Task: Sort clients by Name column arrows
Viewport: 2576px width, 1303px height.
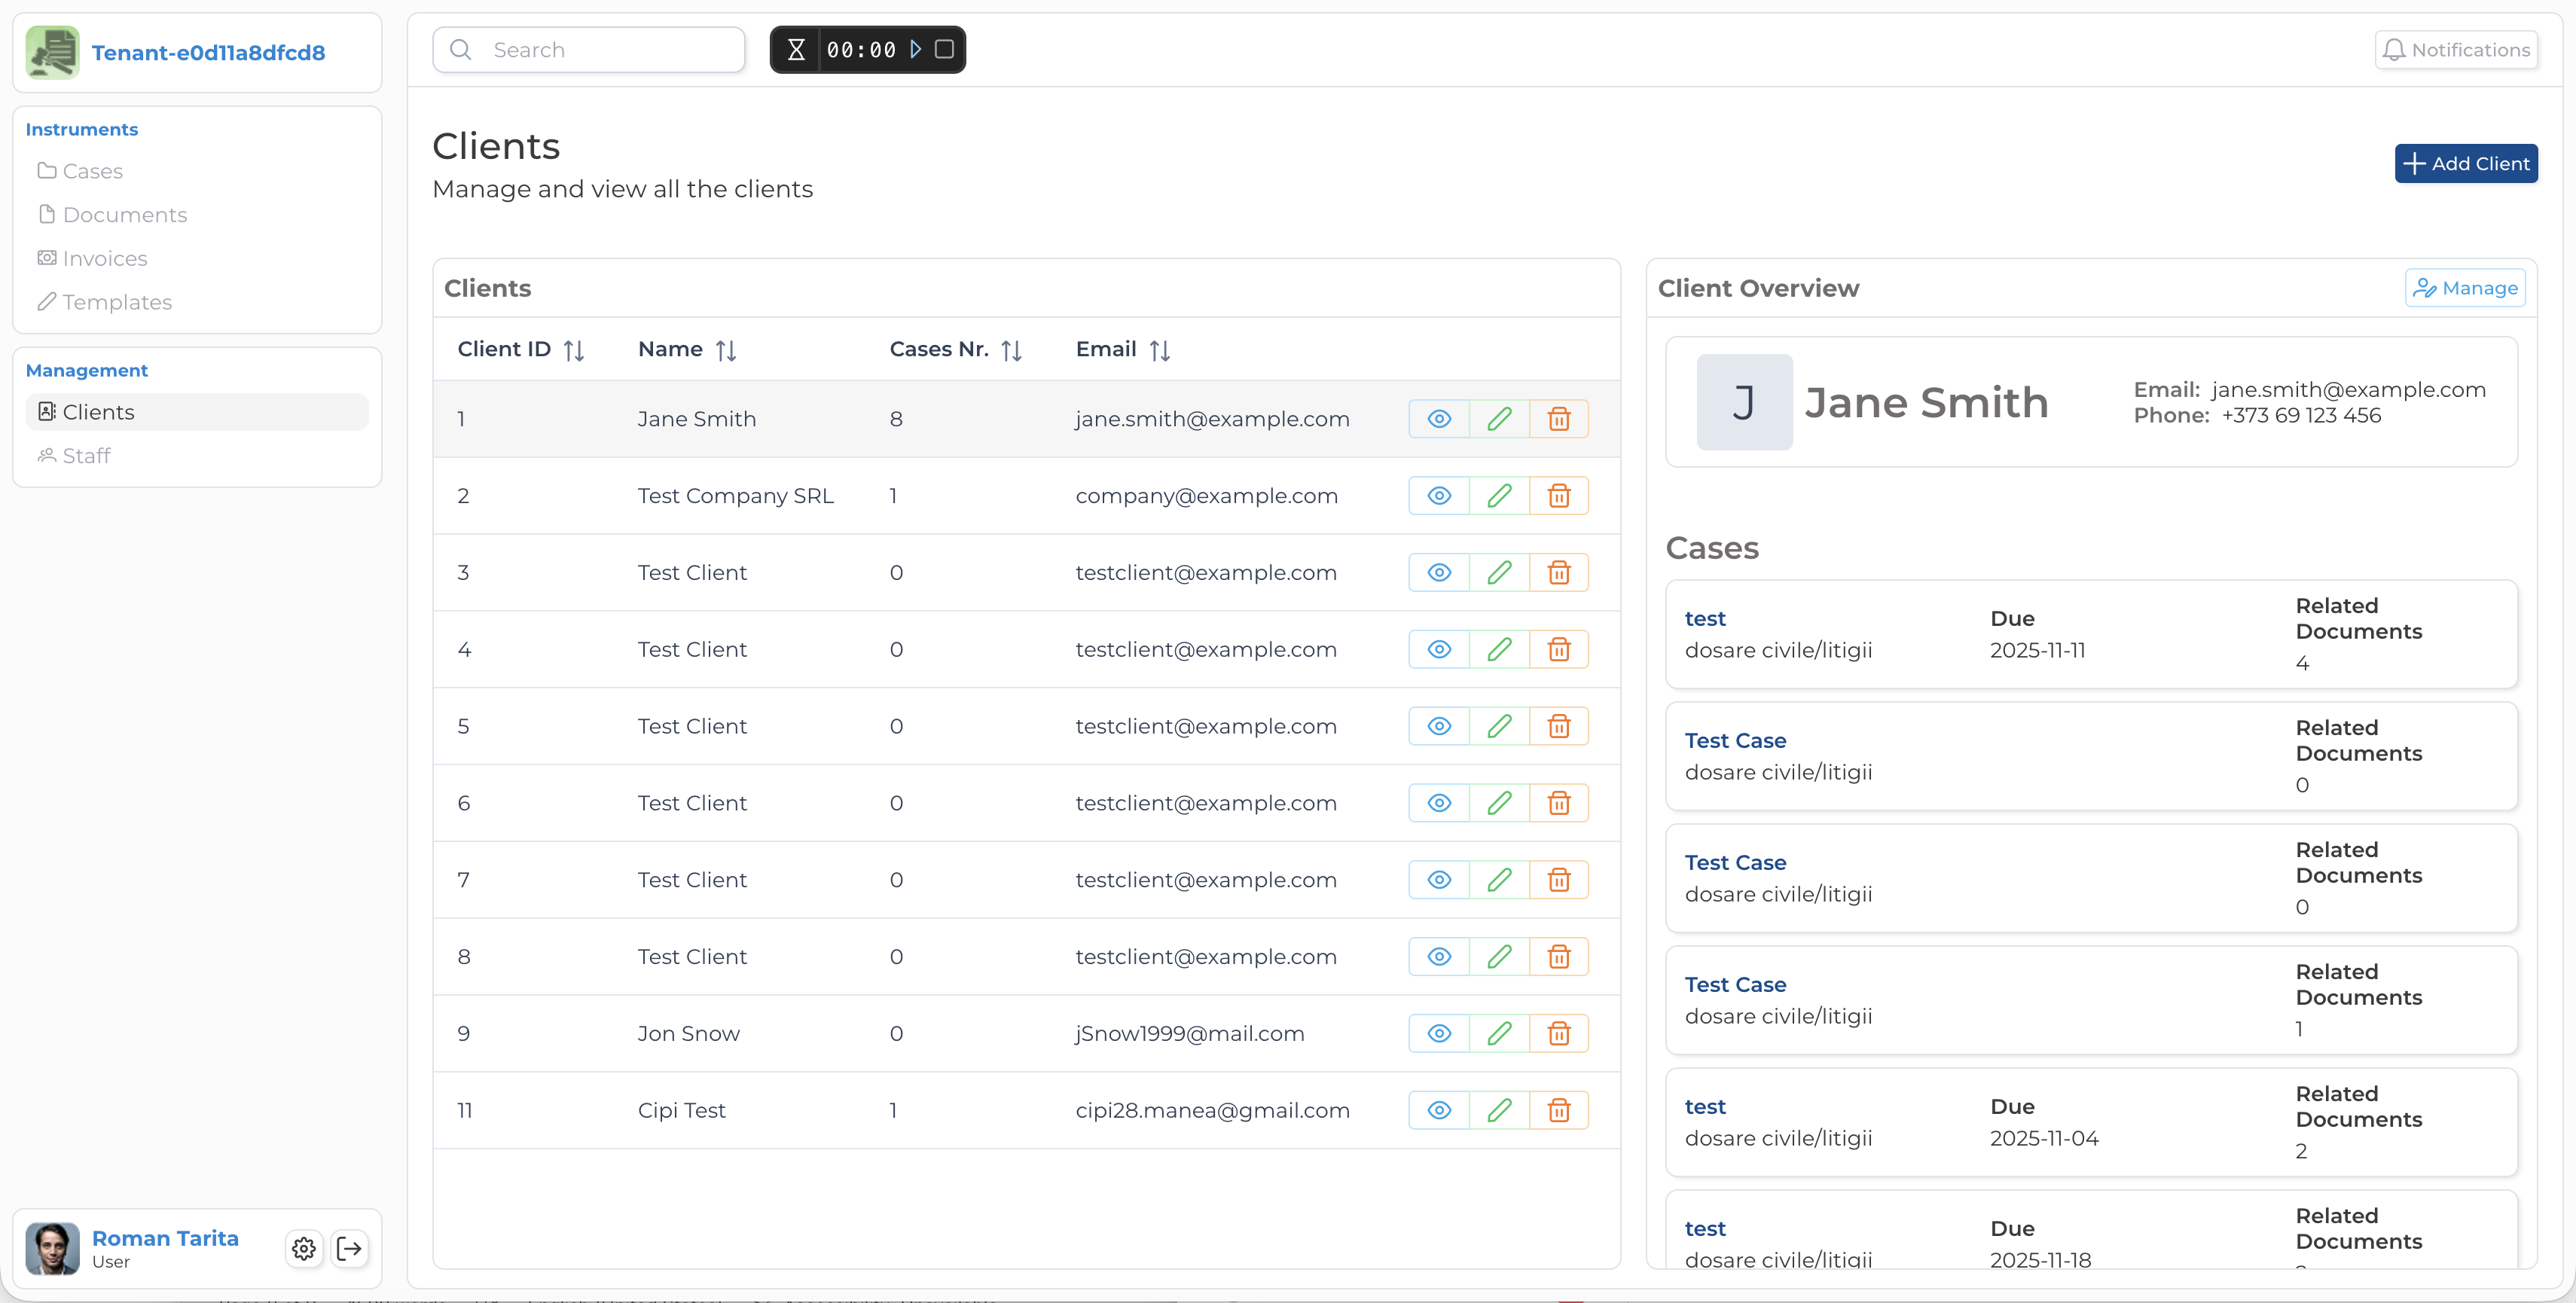Action: coord(726,350)
